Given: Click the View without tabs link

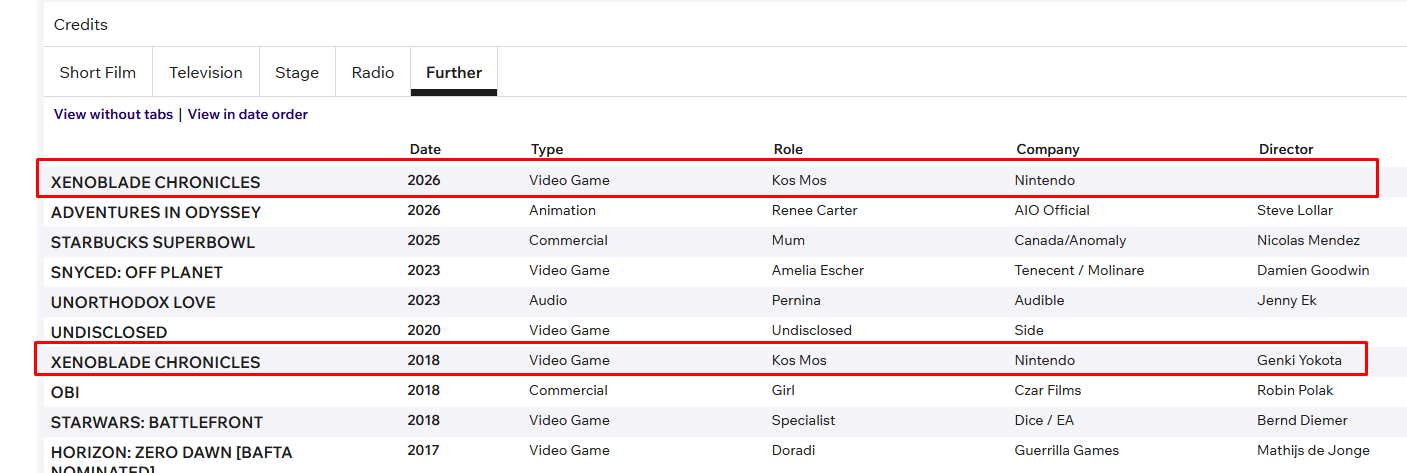Looking at the screenshot, I should [x=113, y=114].
